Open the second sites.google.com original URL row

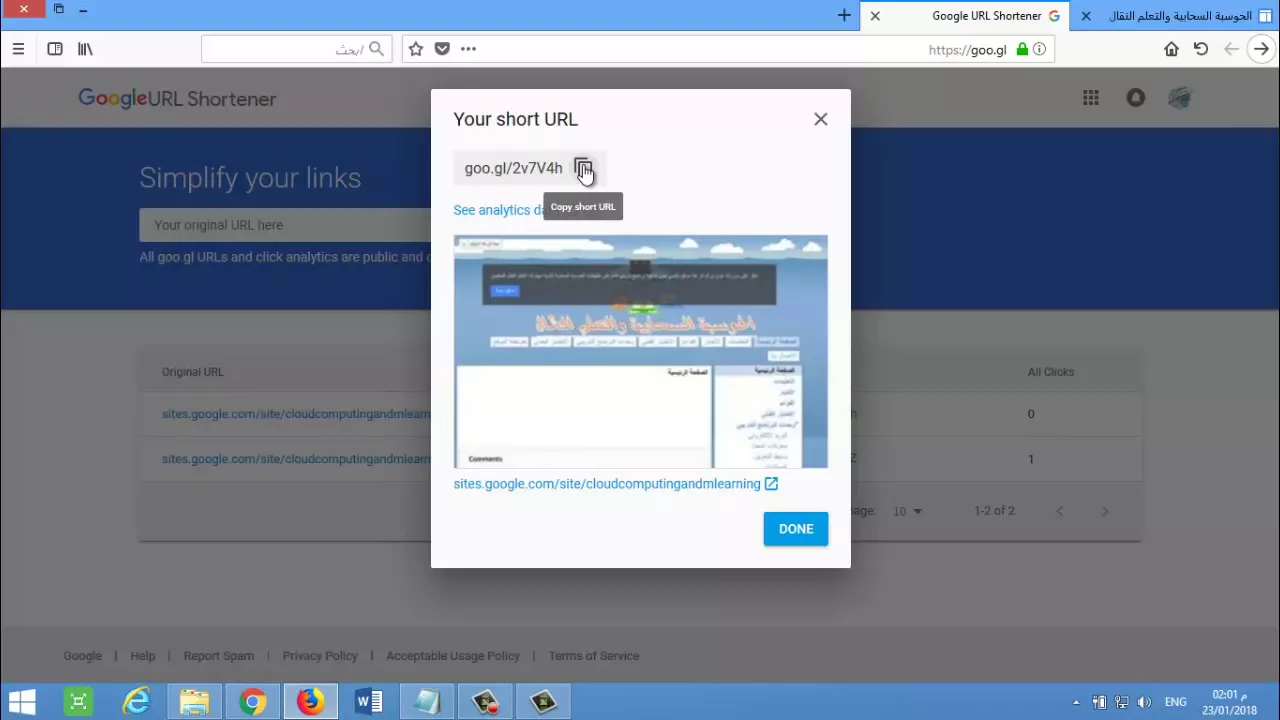click(296, 459)
